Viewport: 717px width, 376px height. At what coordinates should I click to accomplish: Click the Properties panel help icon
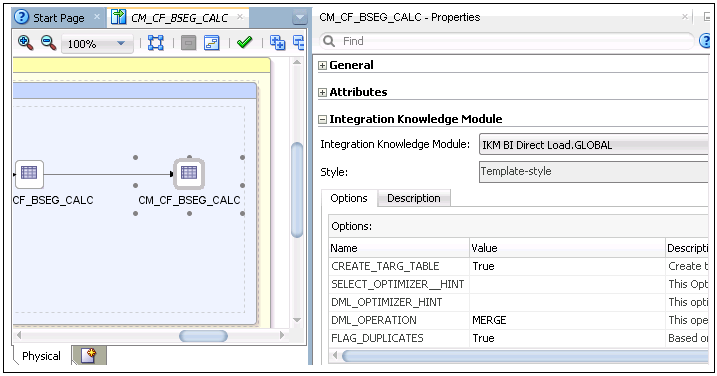[x=705, y=41]
